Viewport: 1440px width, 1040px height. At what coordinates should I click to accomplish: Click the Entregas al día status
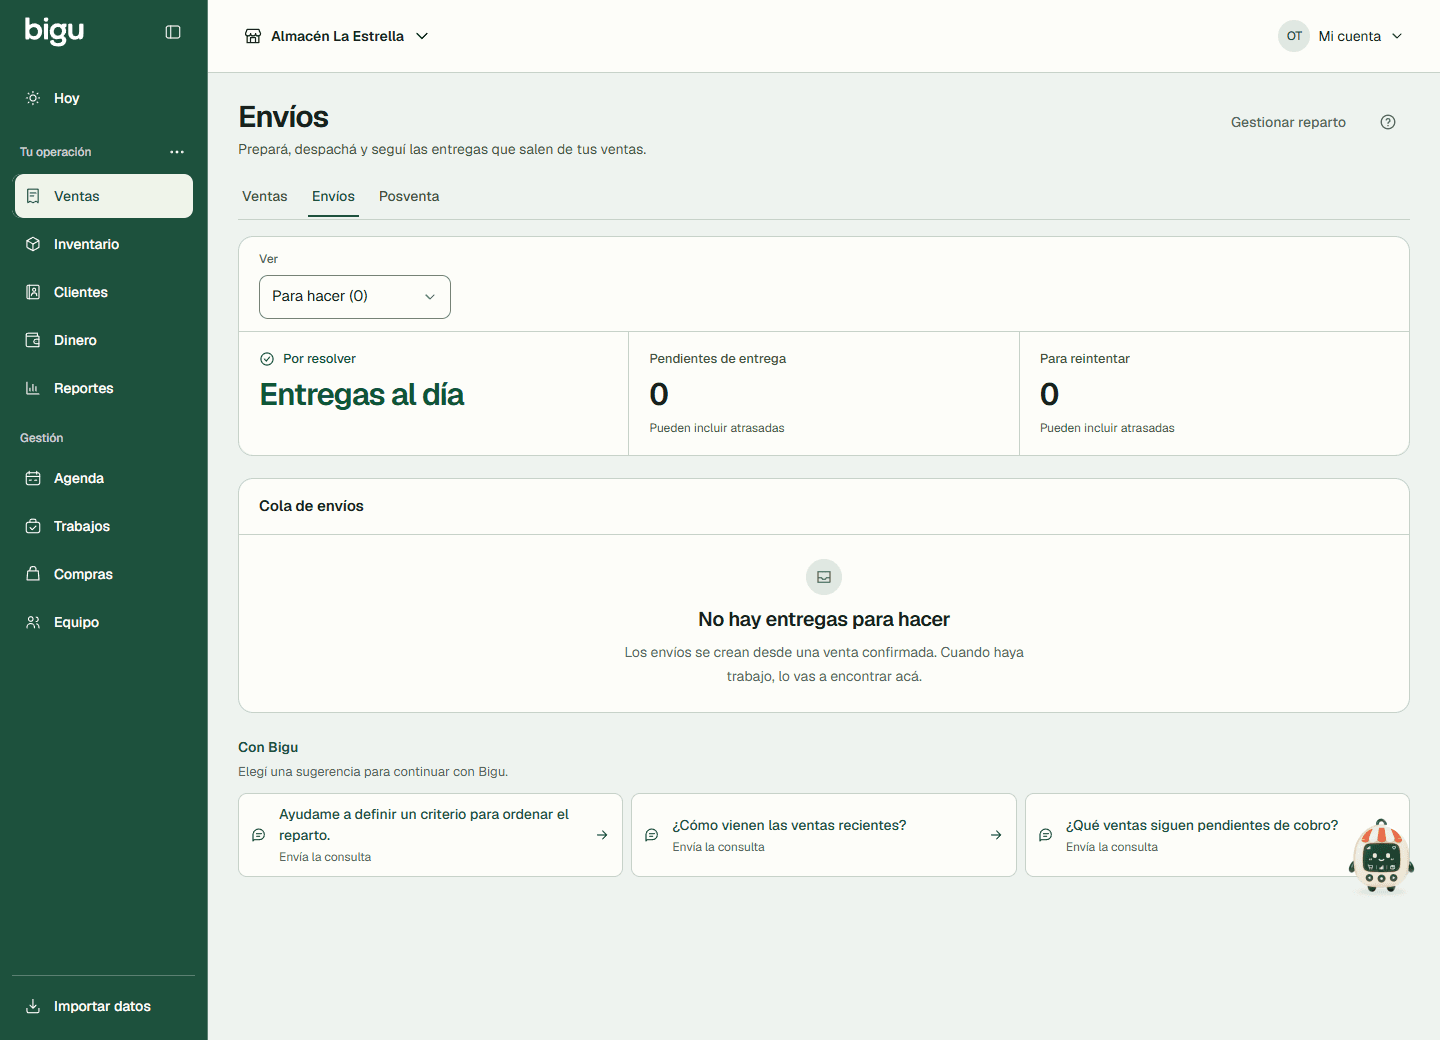tap(362, 395)
